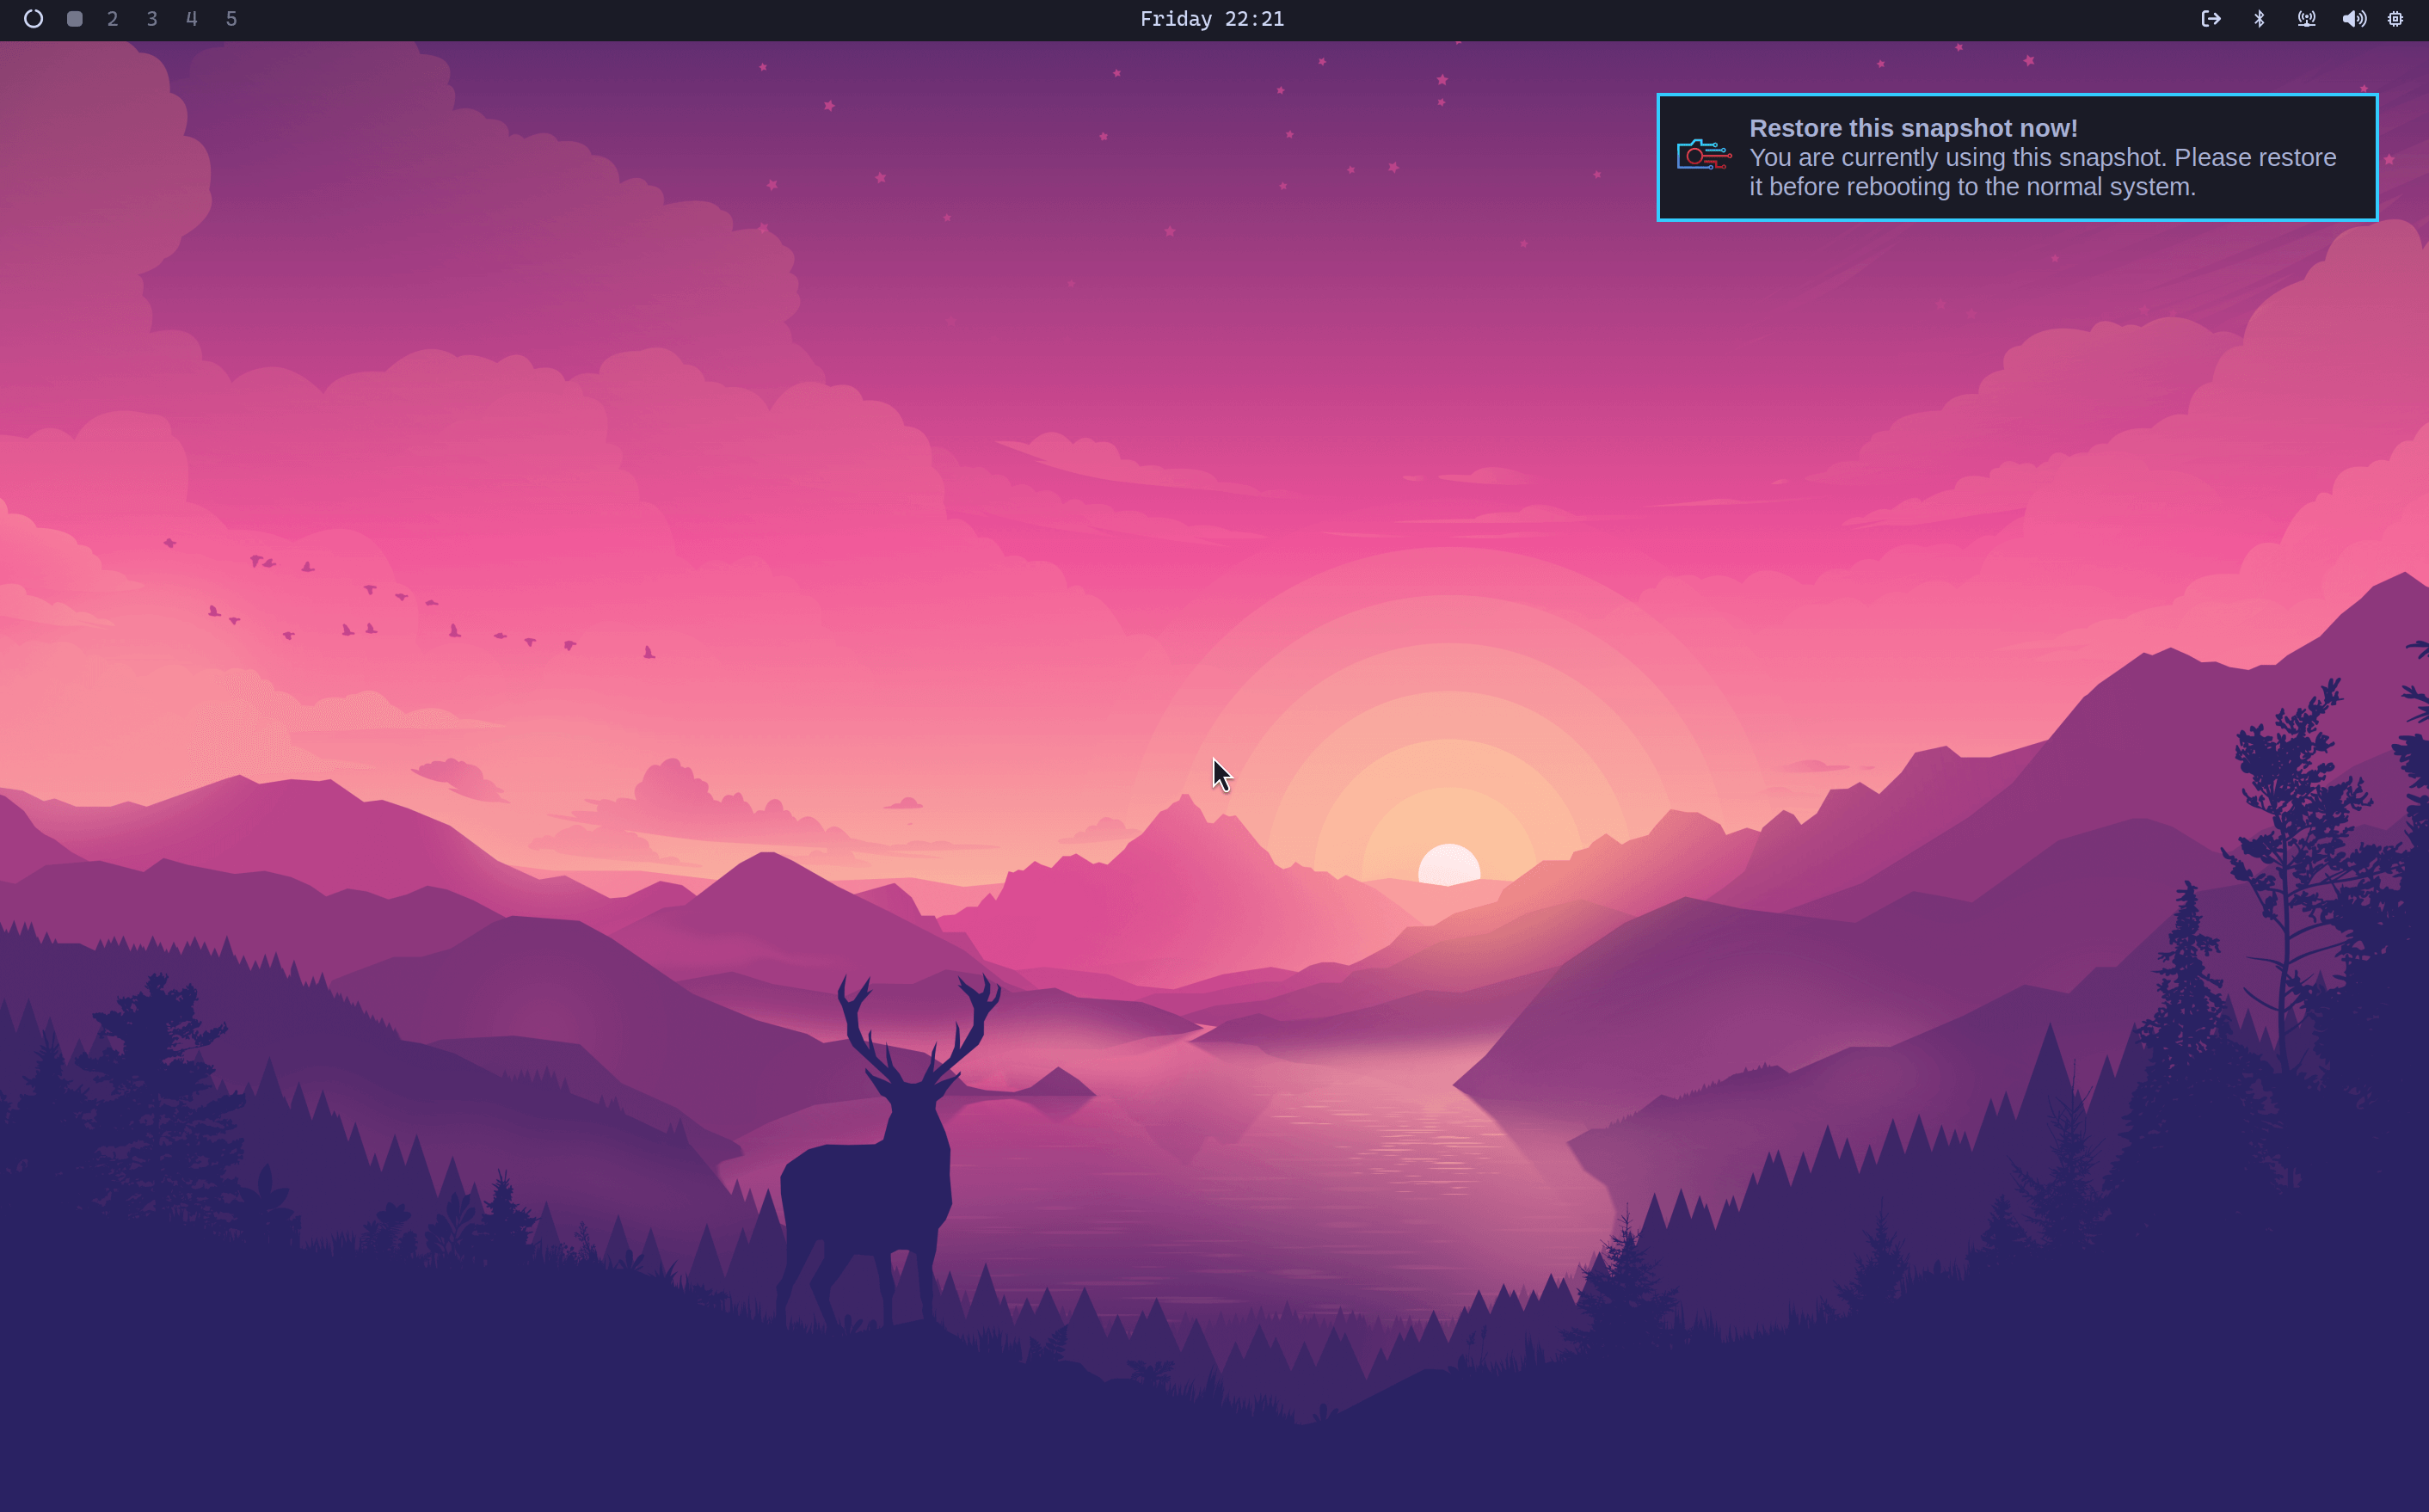The height and width of the screenshot is (1512, 2429).
Task: Click the empty top bar left of clock
Action: click(700, 19)
